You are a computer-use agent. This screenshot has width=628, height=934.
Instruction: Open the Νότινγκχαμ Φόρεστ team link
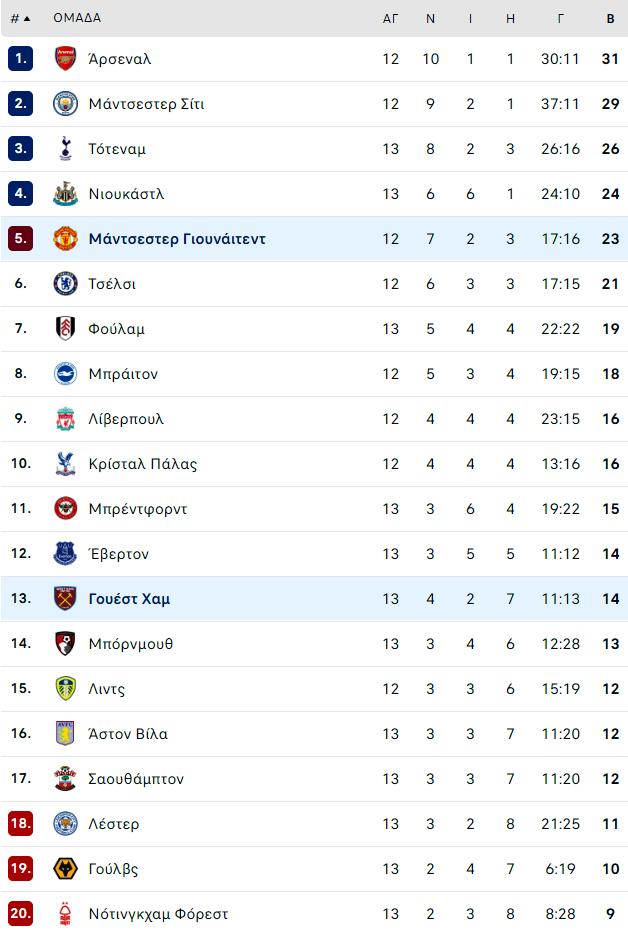pyautogui.click(x=158, y=914)
